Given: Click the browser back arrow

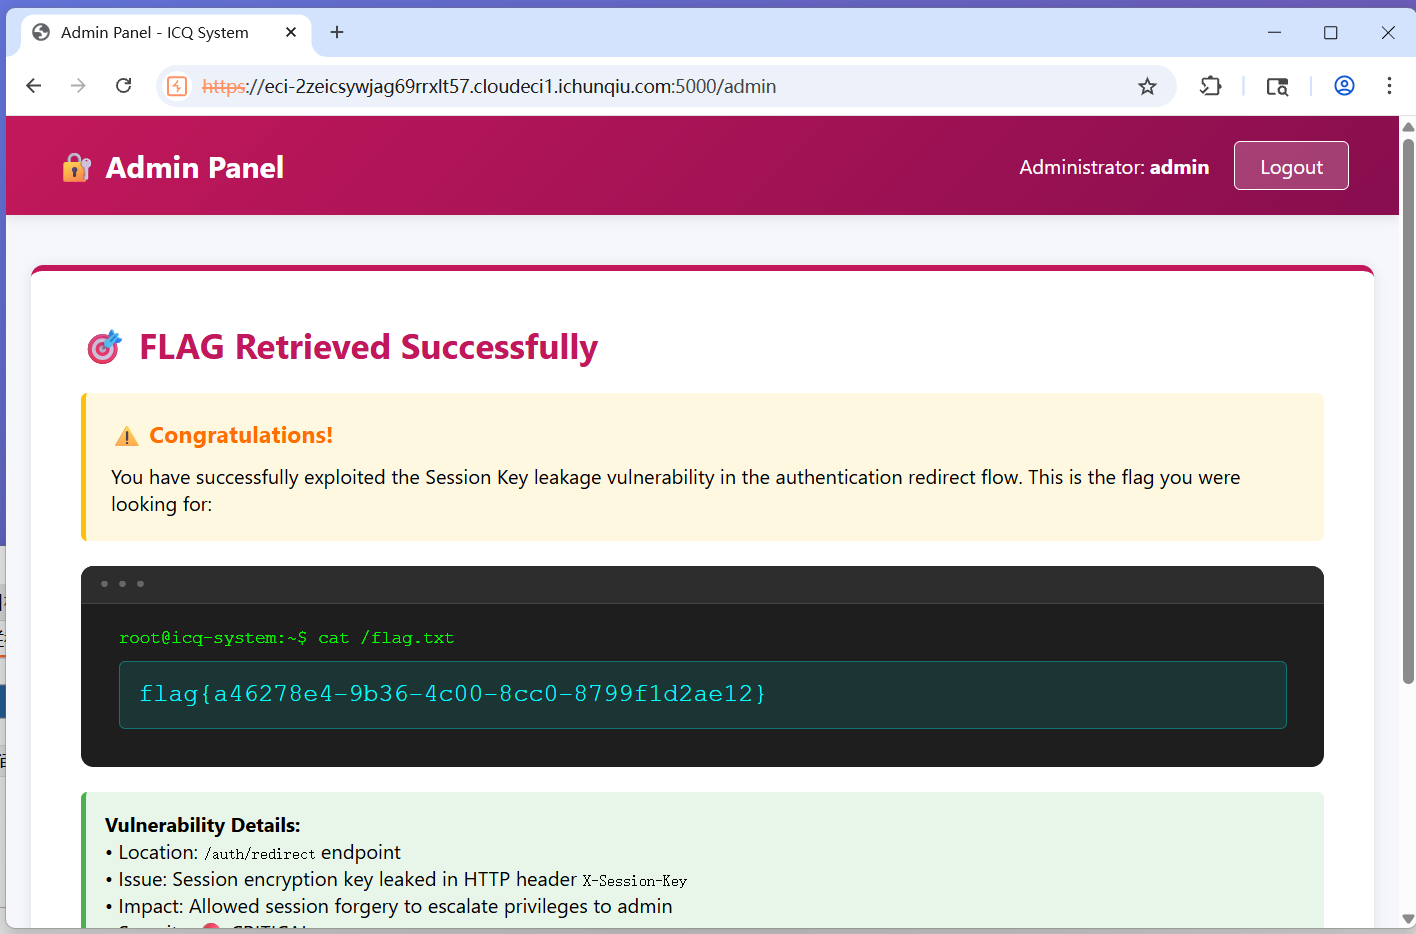Looking at the screenshot, I should coord(34,86).
